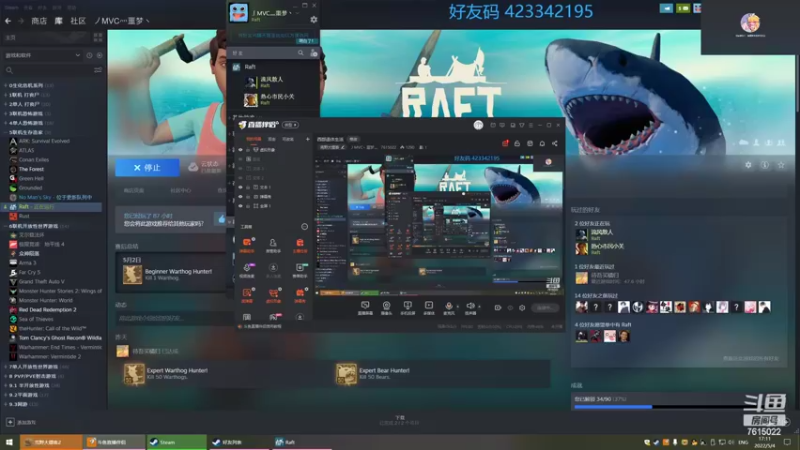Click the library search field
Screen dimensions: 800x450
(48, 70)
